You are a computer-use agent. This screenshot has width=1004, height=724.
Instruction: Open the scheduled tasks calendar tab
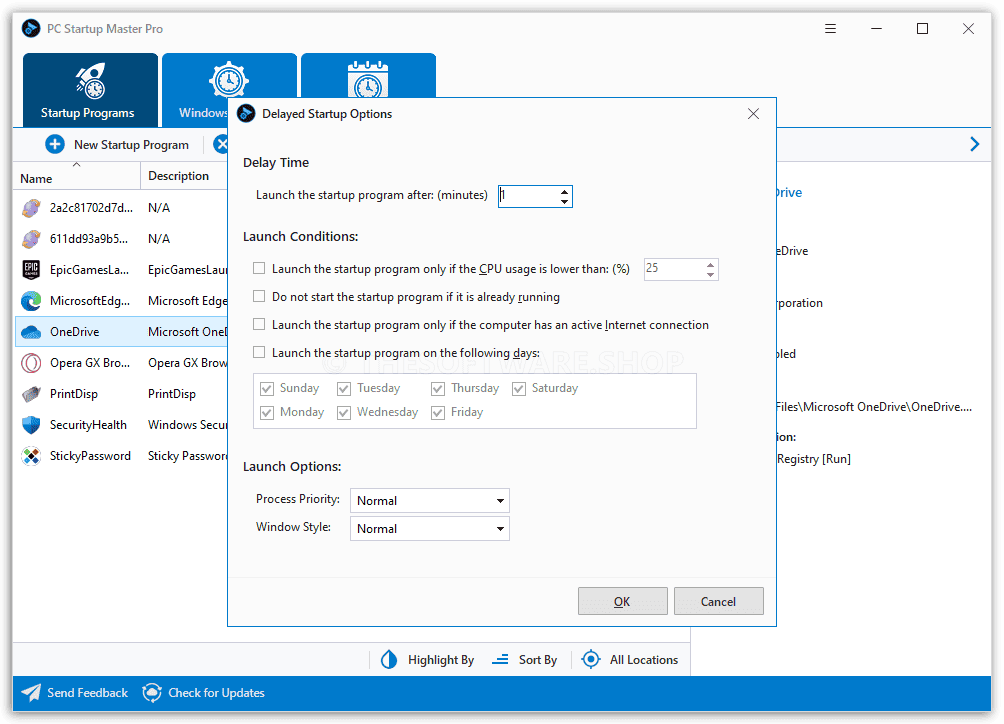coord(368,76)
